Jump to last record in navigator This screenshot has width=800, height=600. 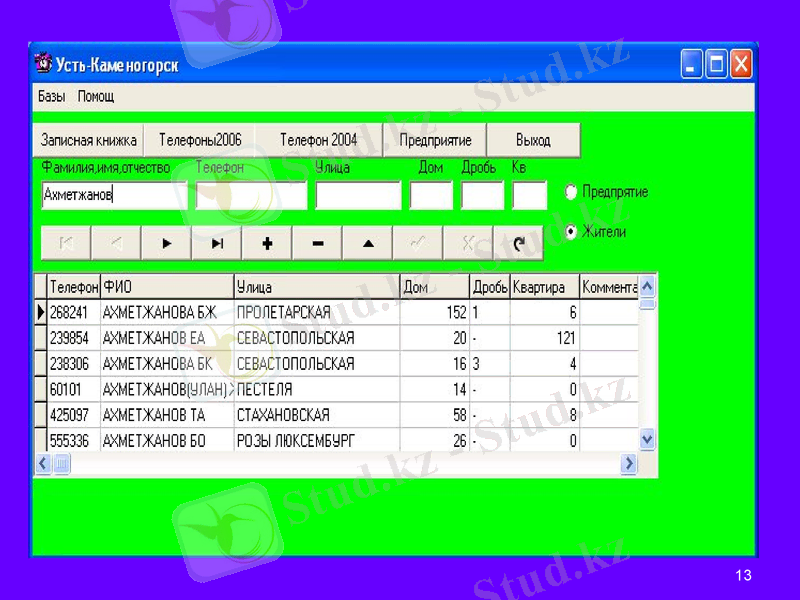point(217,242)
